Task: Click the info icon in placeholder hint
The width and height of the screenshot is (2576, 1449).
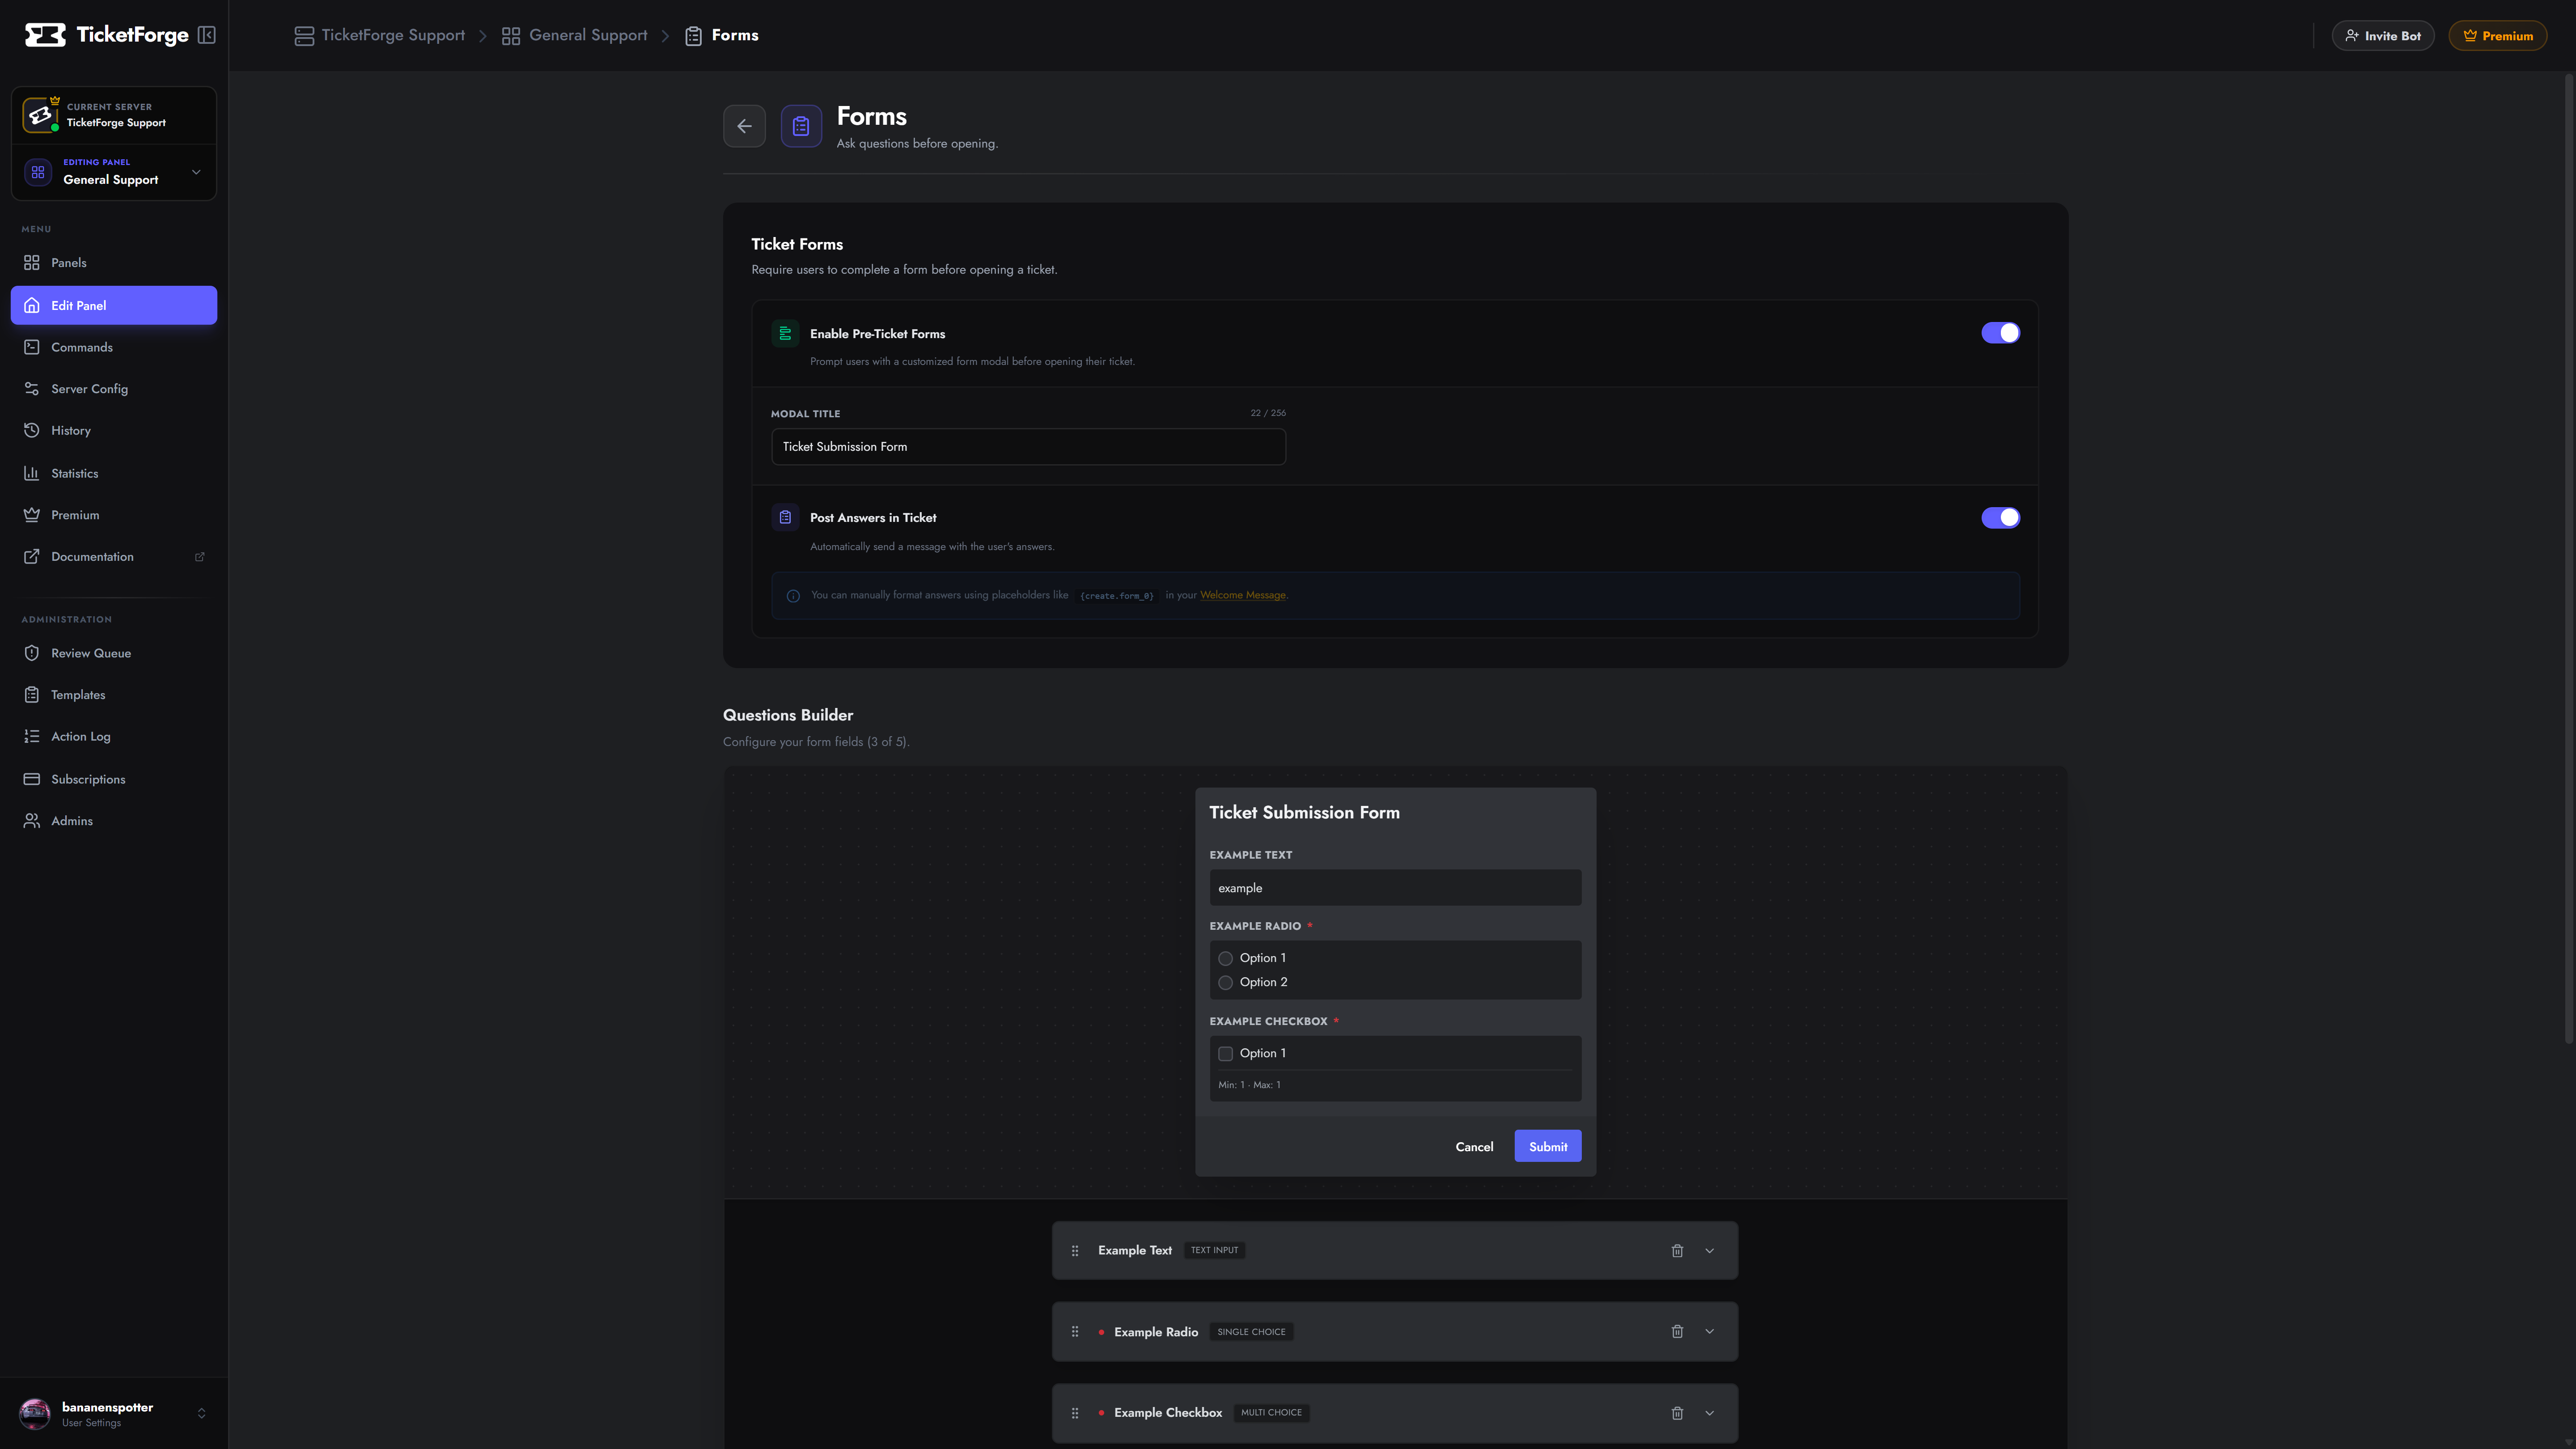Action: 793,596
